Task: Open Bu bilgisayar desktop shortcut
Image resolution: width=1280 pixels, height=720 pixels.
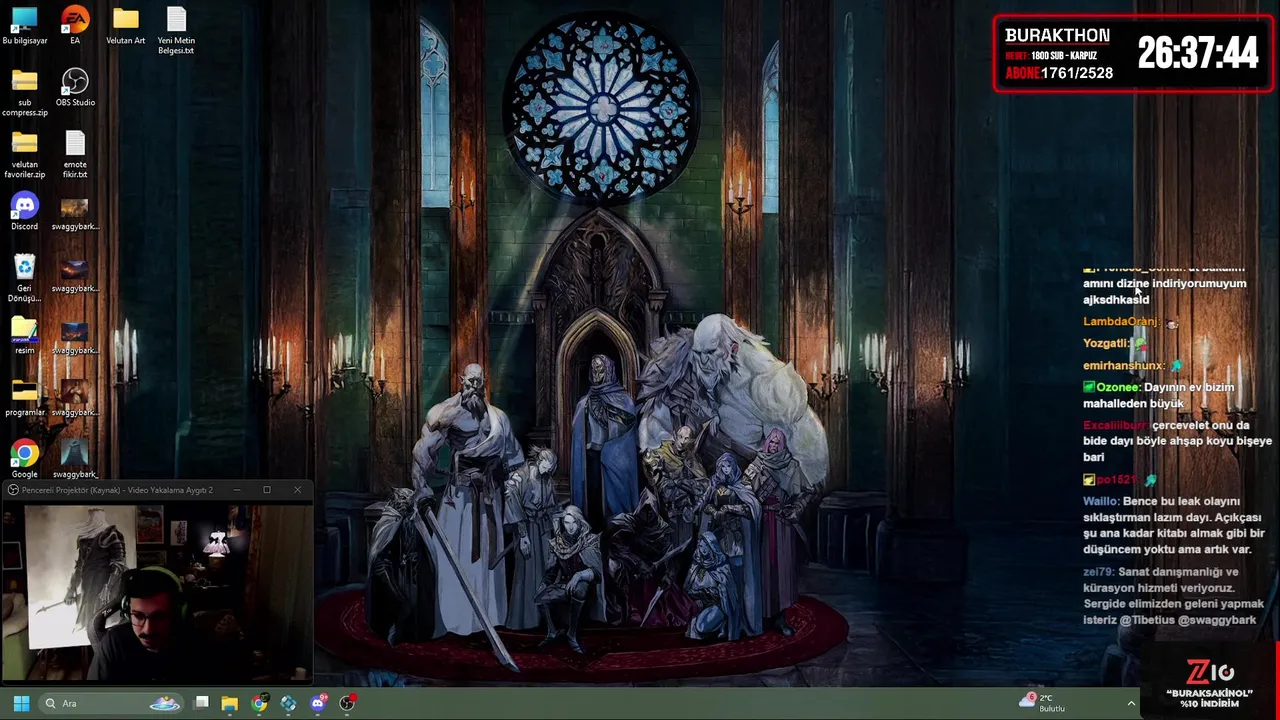Action: click(x=24, y=26)
